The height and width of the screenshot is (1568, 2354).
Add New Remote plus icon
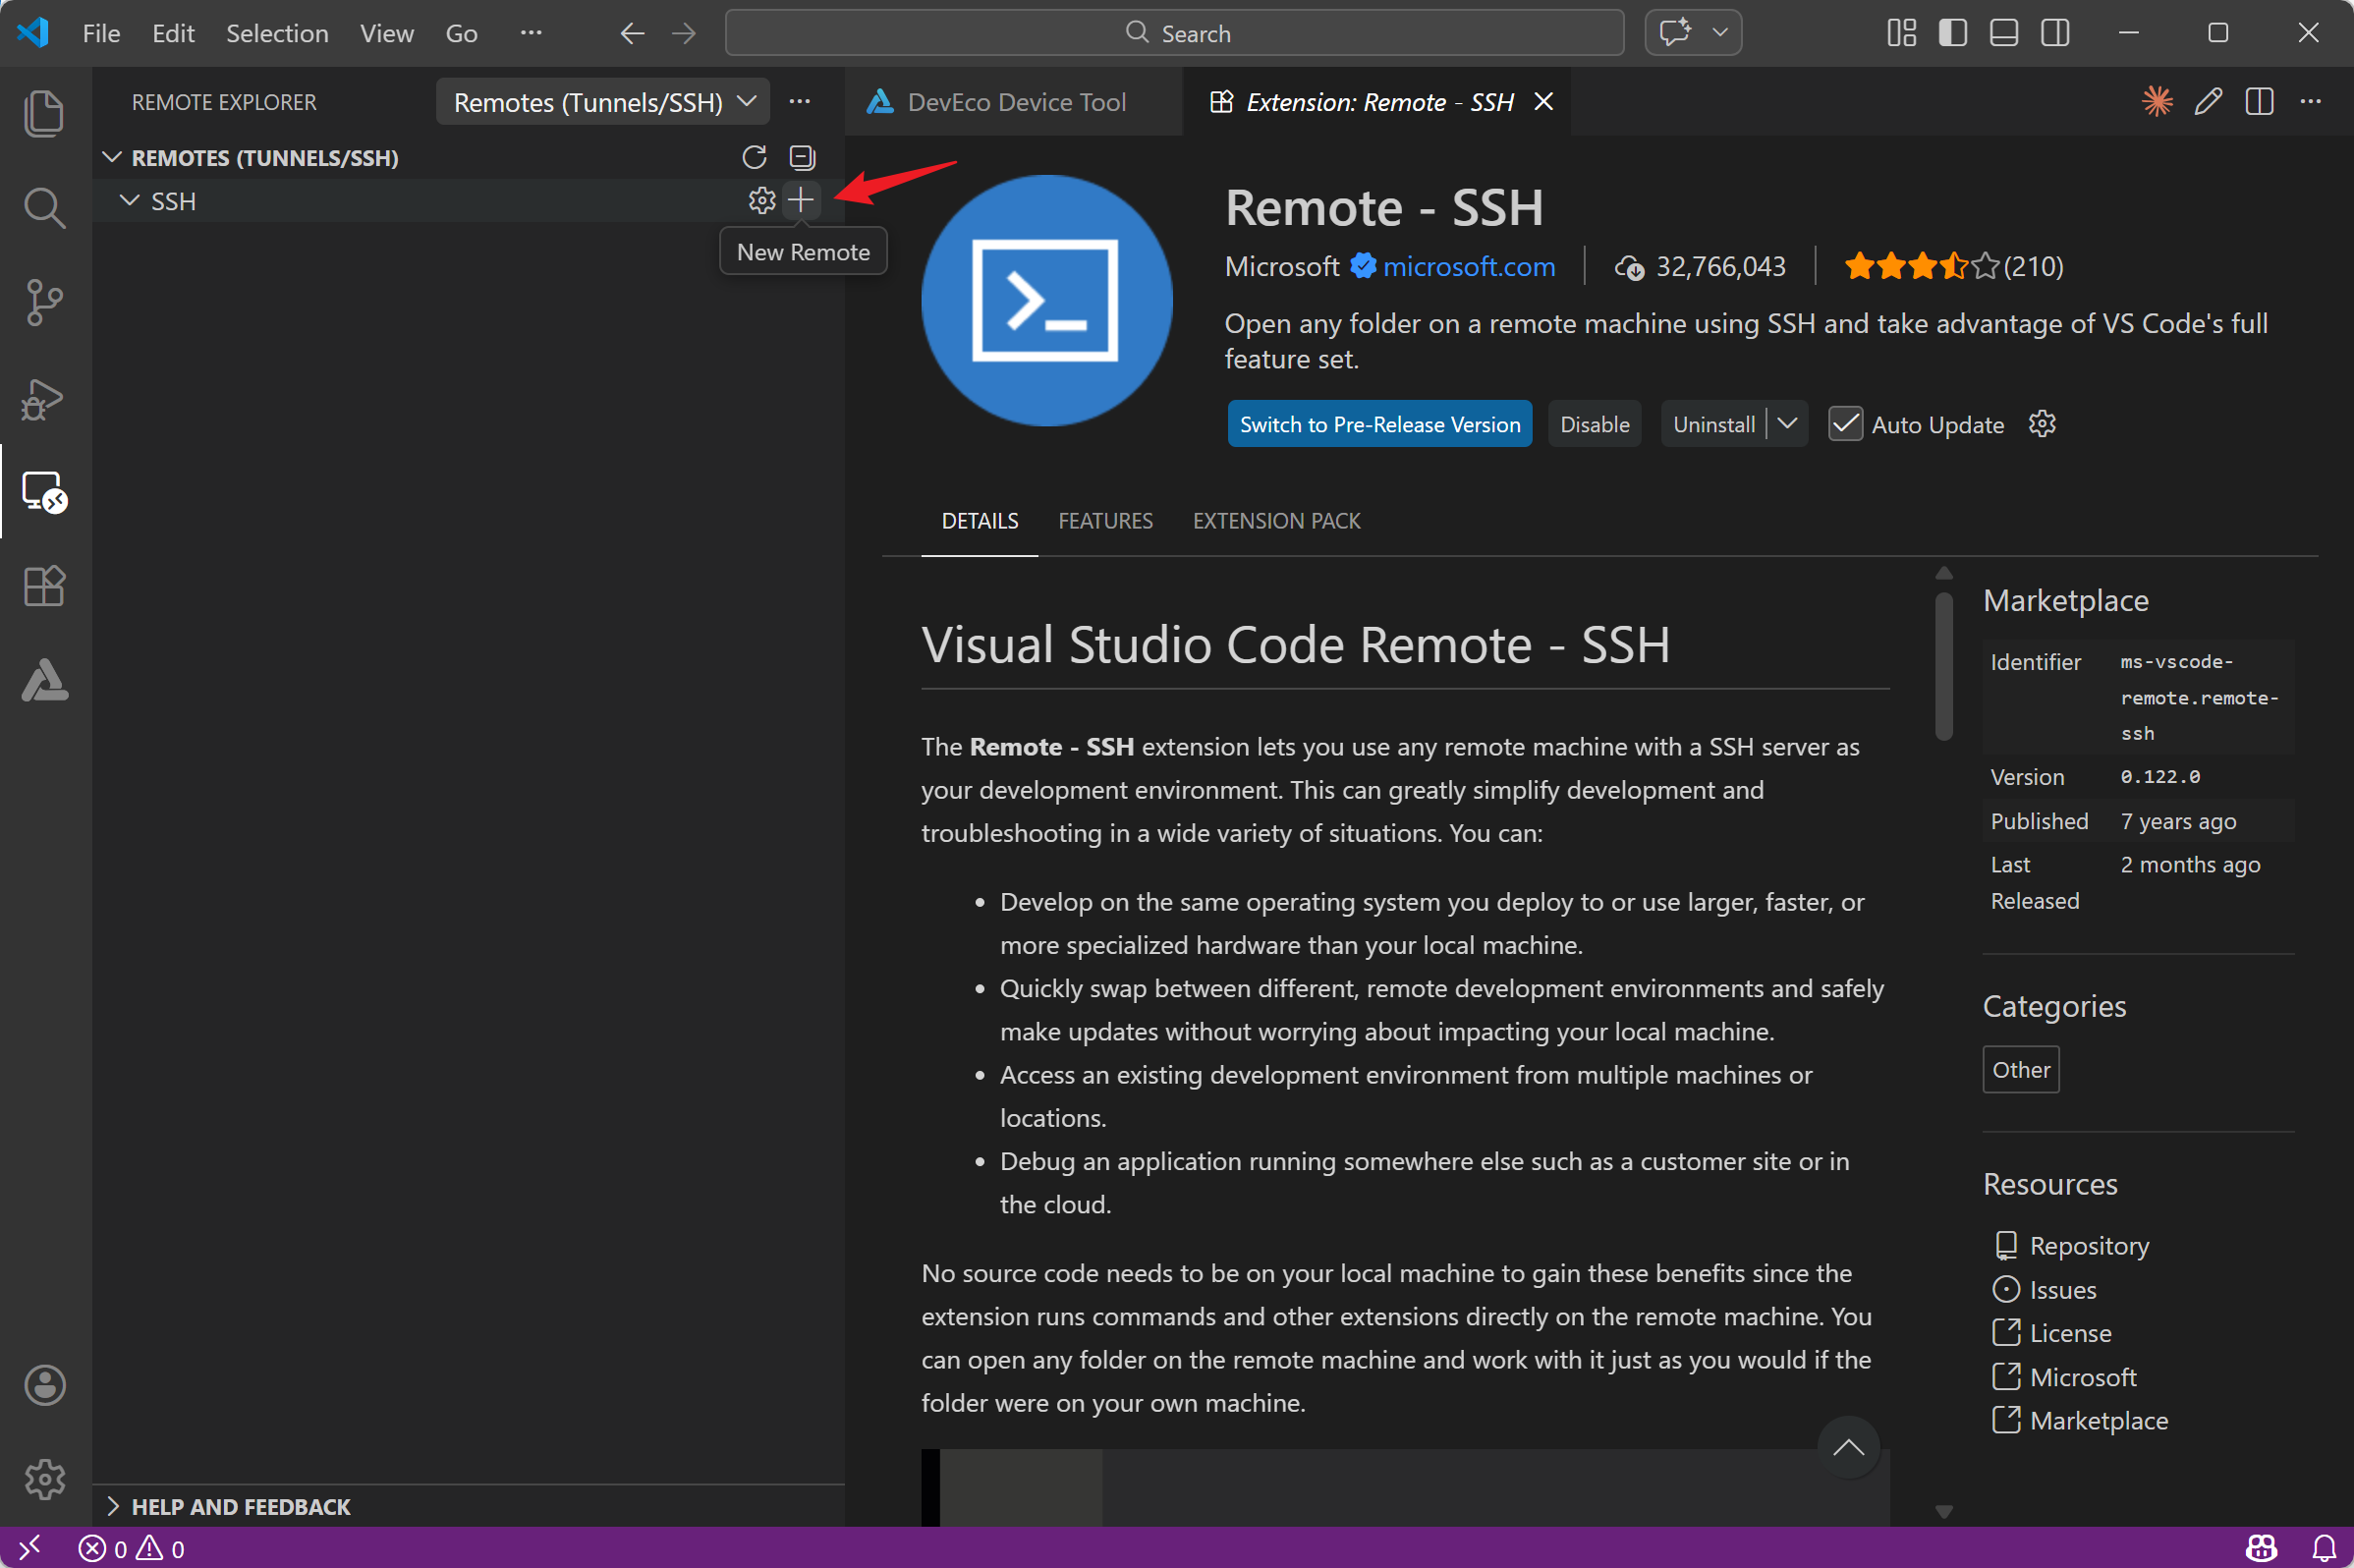(801, 200)
